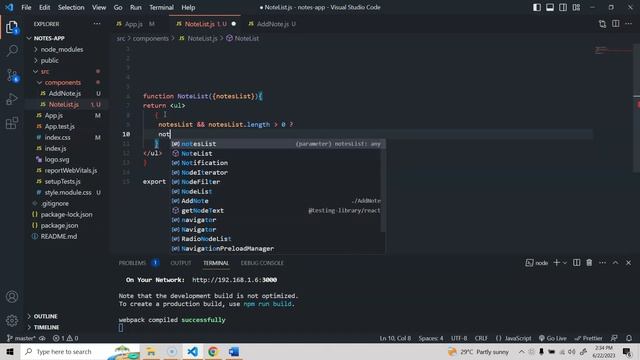Viewport: 640px width, 360px height.
Task: Click the errors and warnings status indicator
Action: coord(65,338)
